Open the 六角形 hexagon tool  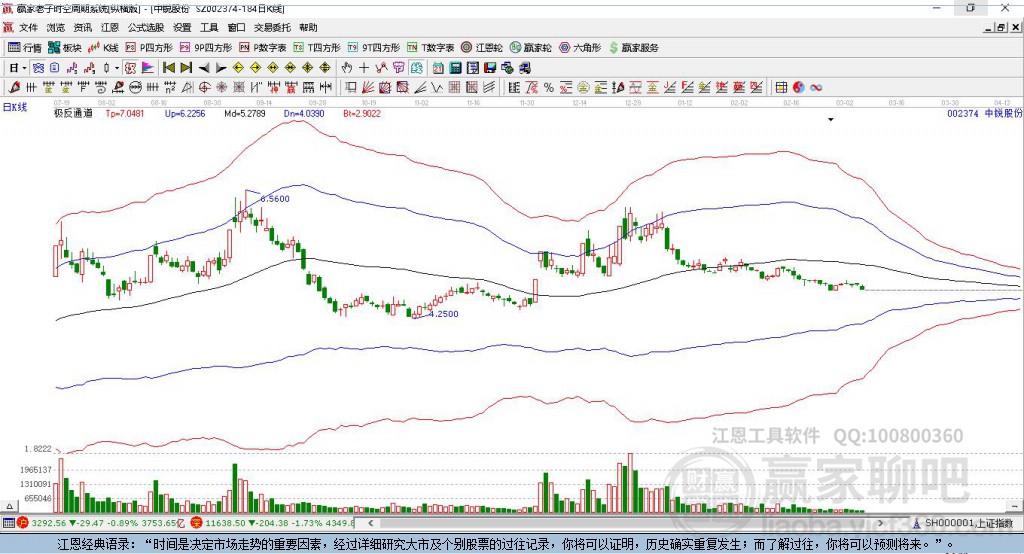580,48
